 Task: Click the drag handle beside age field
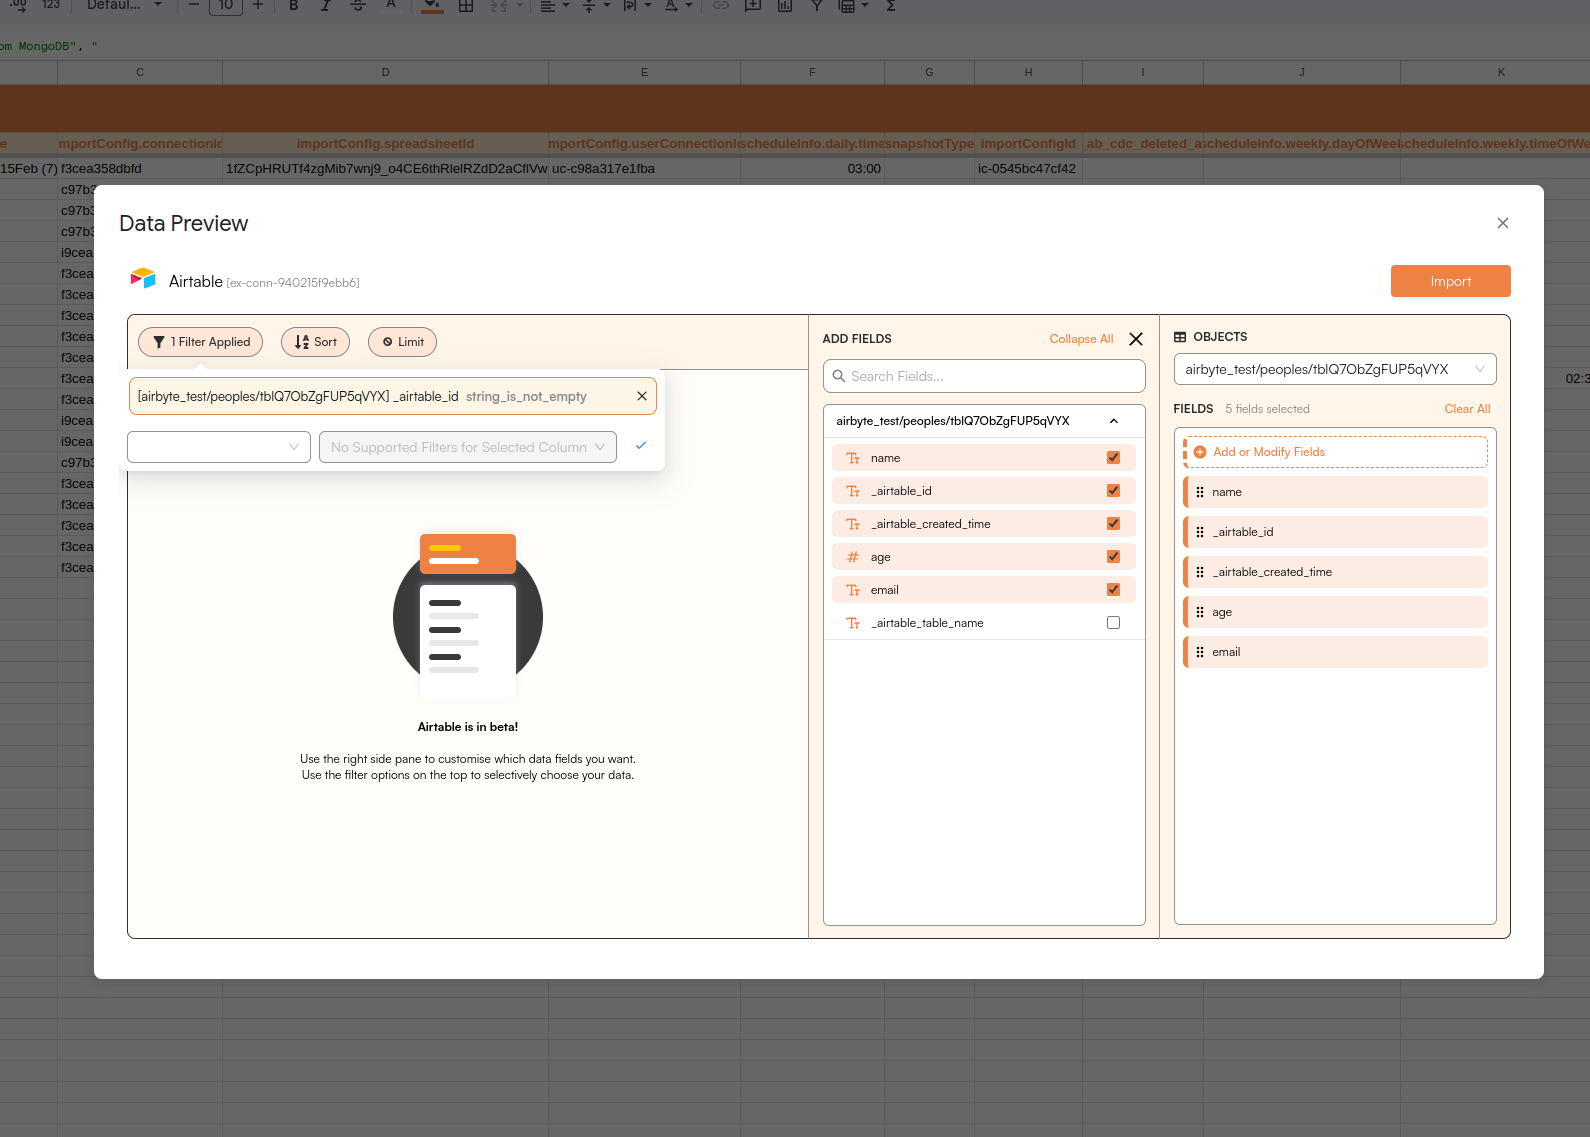[x=1200, y=612]
